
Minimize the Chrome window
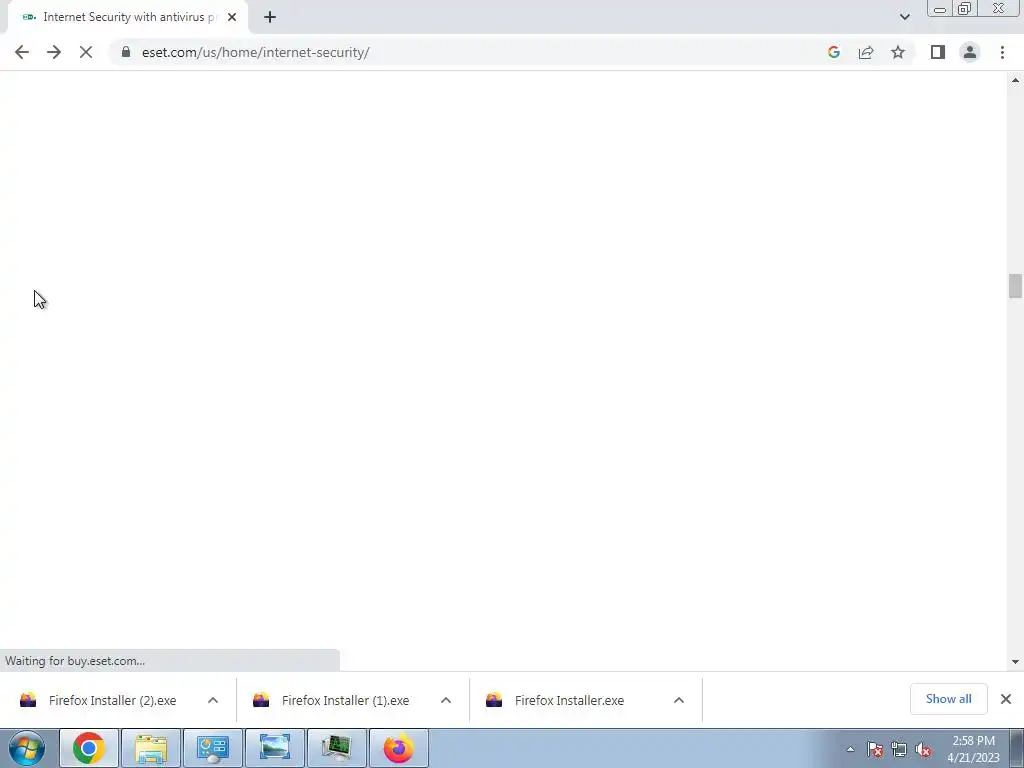pos(940,8)
